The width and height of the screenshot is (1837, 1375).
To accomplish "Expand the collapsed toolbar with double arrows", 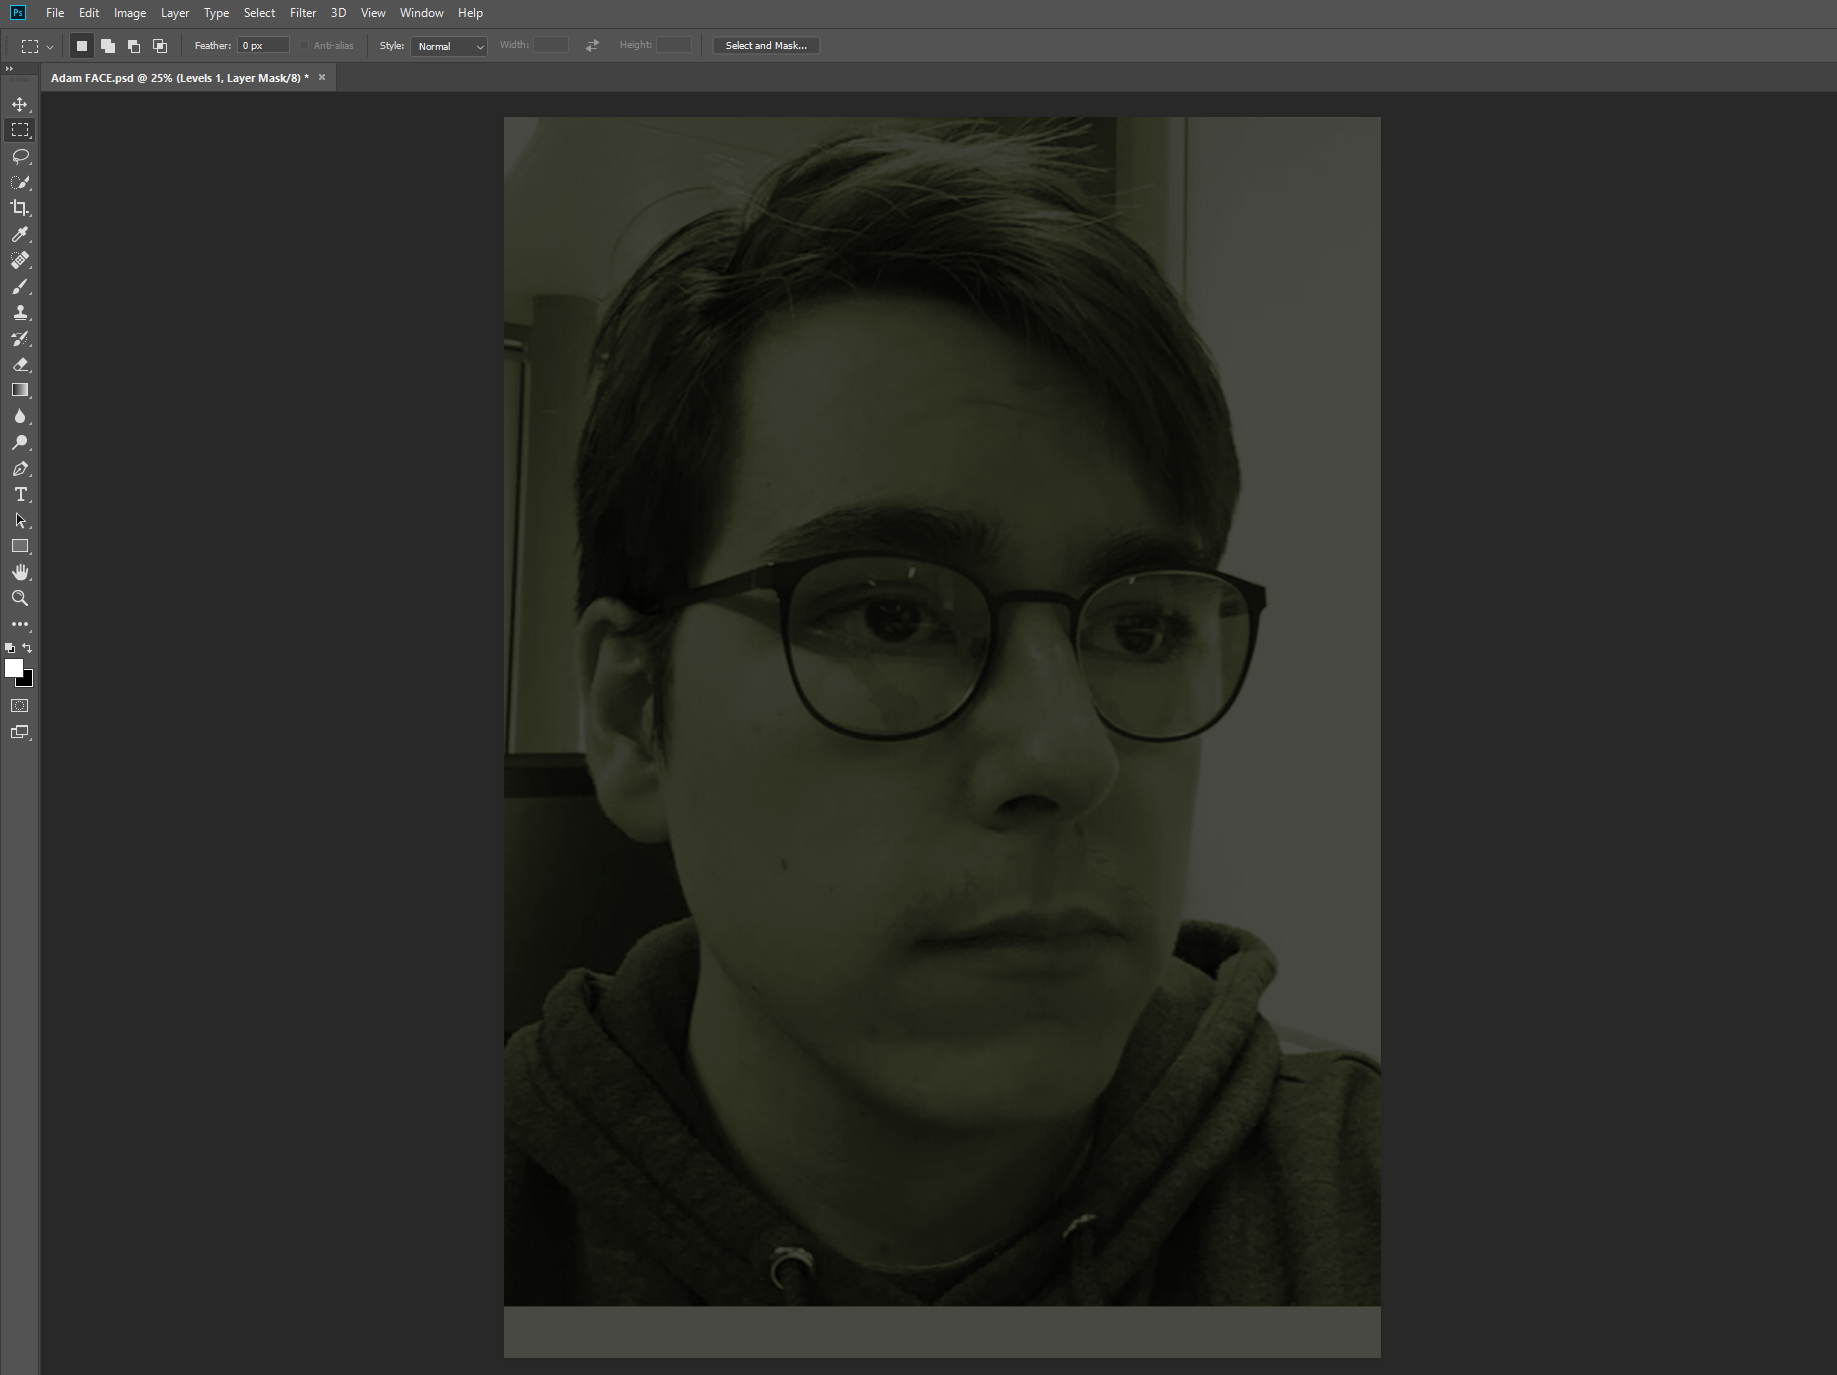I will pos(9,69).
